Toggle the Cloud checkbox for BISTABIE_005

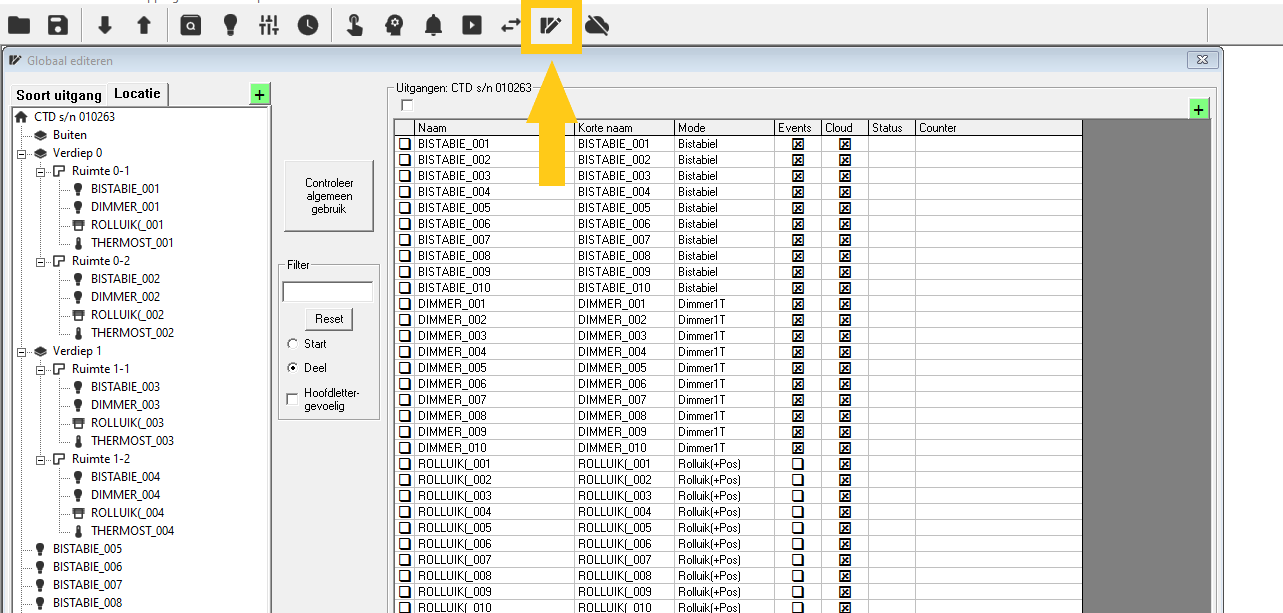click(x=845, y=208)
